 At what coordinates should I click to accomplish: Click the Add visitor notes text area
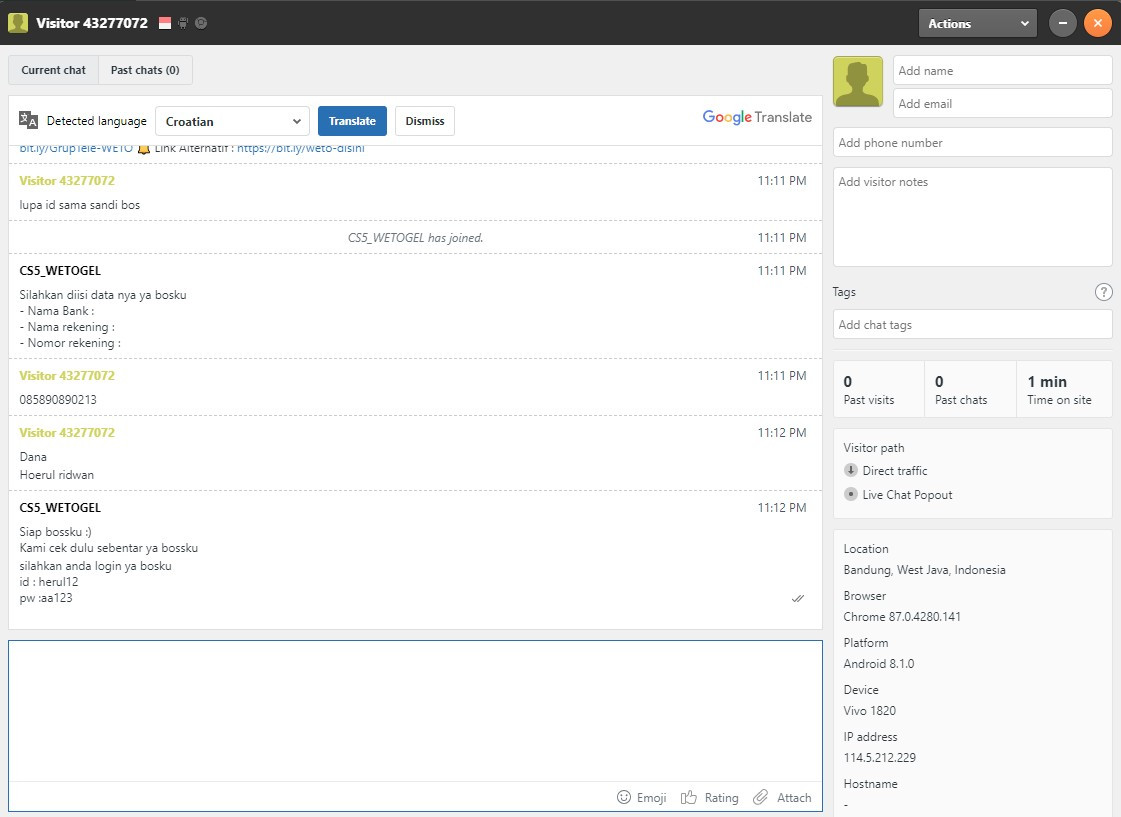972,217
